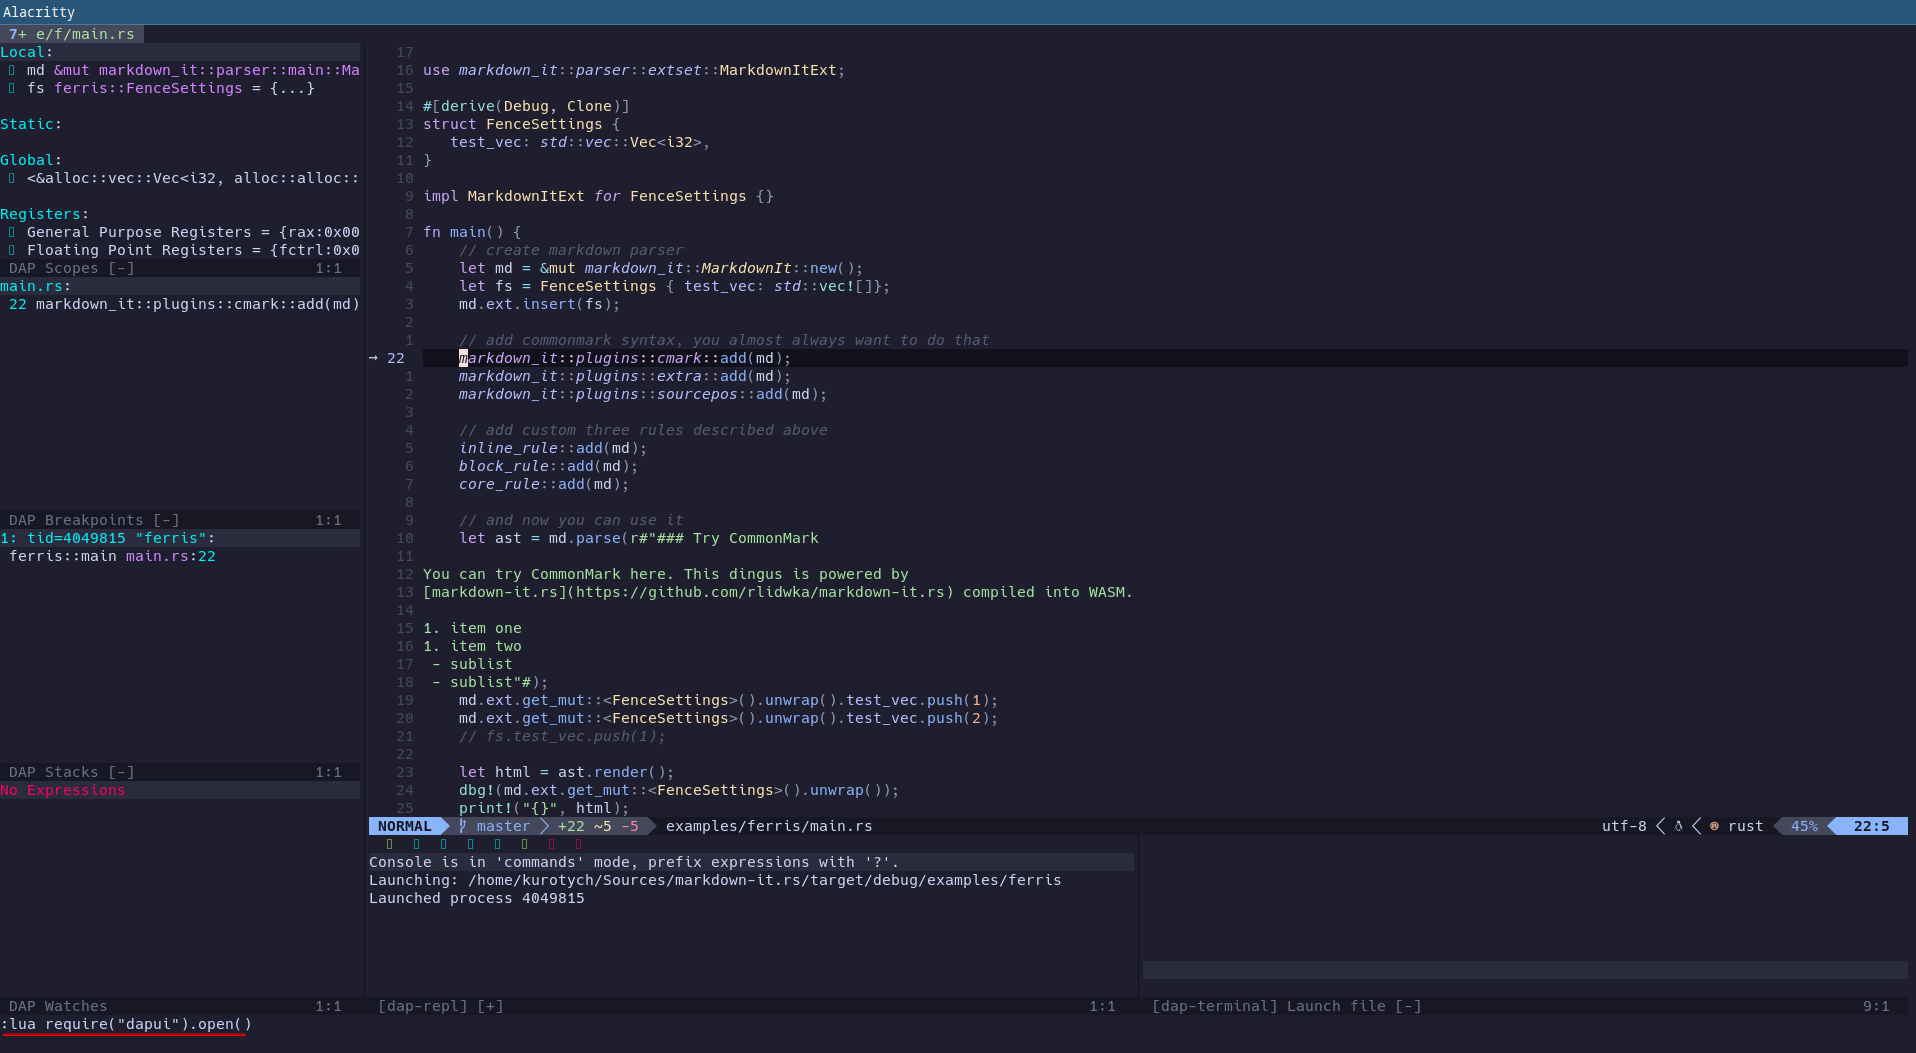Click the extra::add(md) plugin line
Viewport: 1916px width, 1053px height.
pyautogui.click(x=625, y=376)
